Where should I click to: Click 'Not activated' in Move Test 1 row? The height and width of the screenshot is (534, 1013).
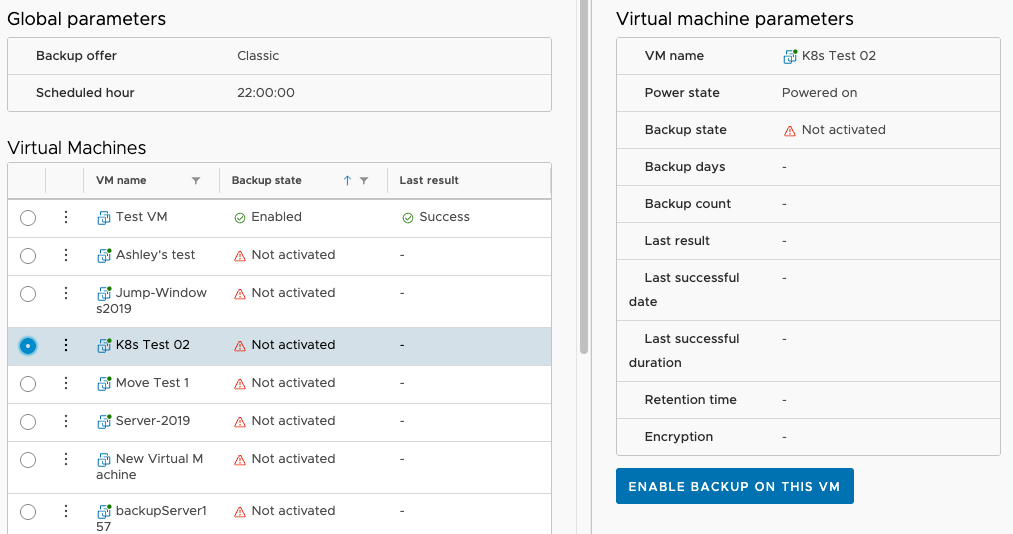[293, 382]
